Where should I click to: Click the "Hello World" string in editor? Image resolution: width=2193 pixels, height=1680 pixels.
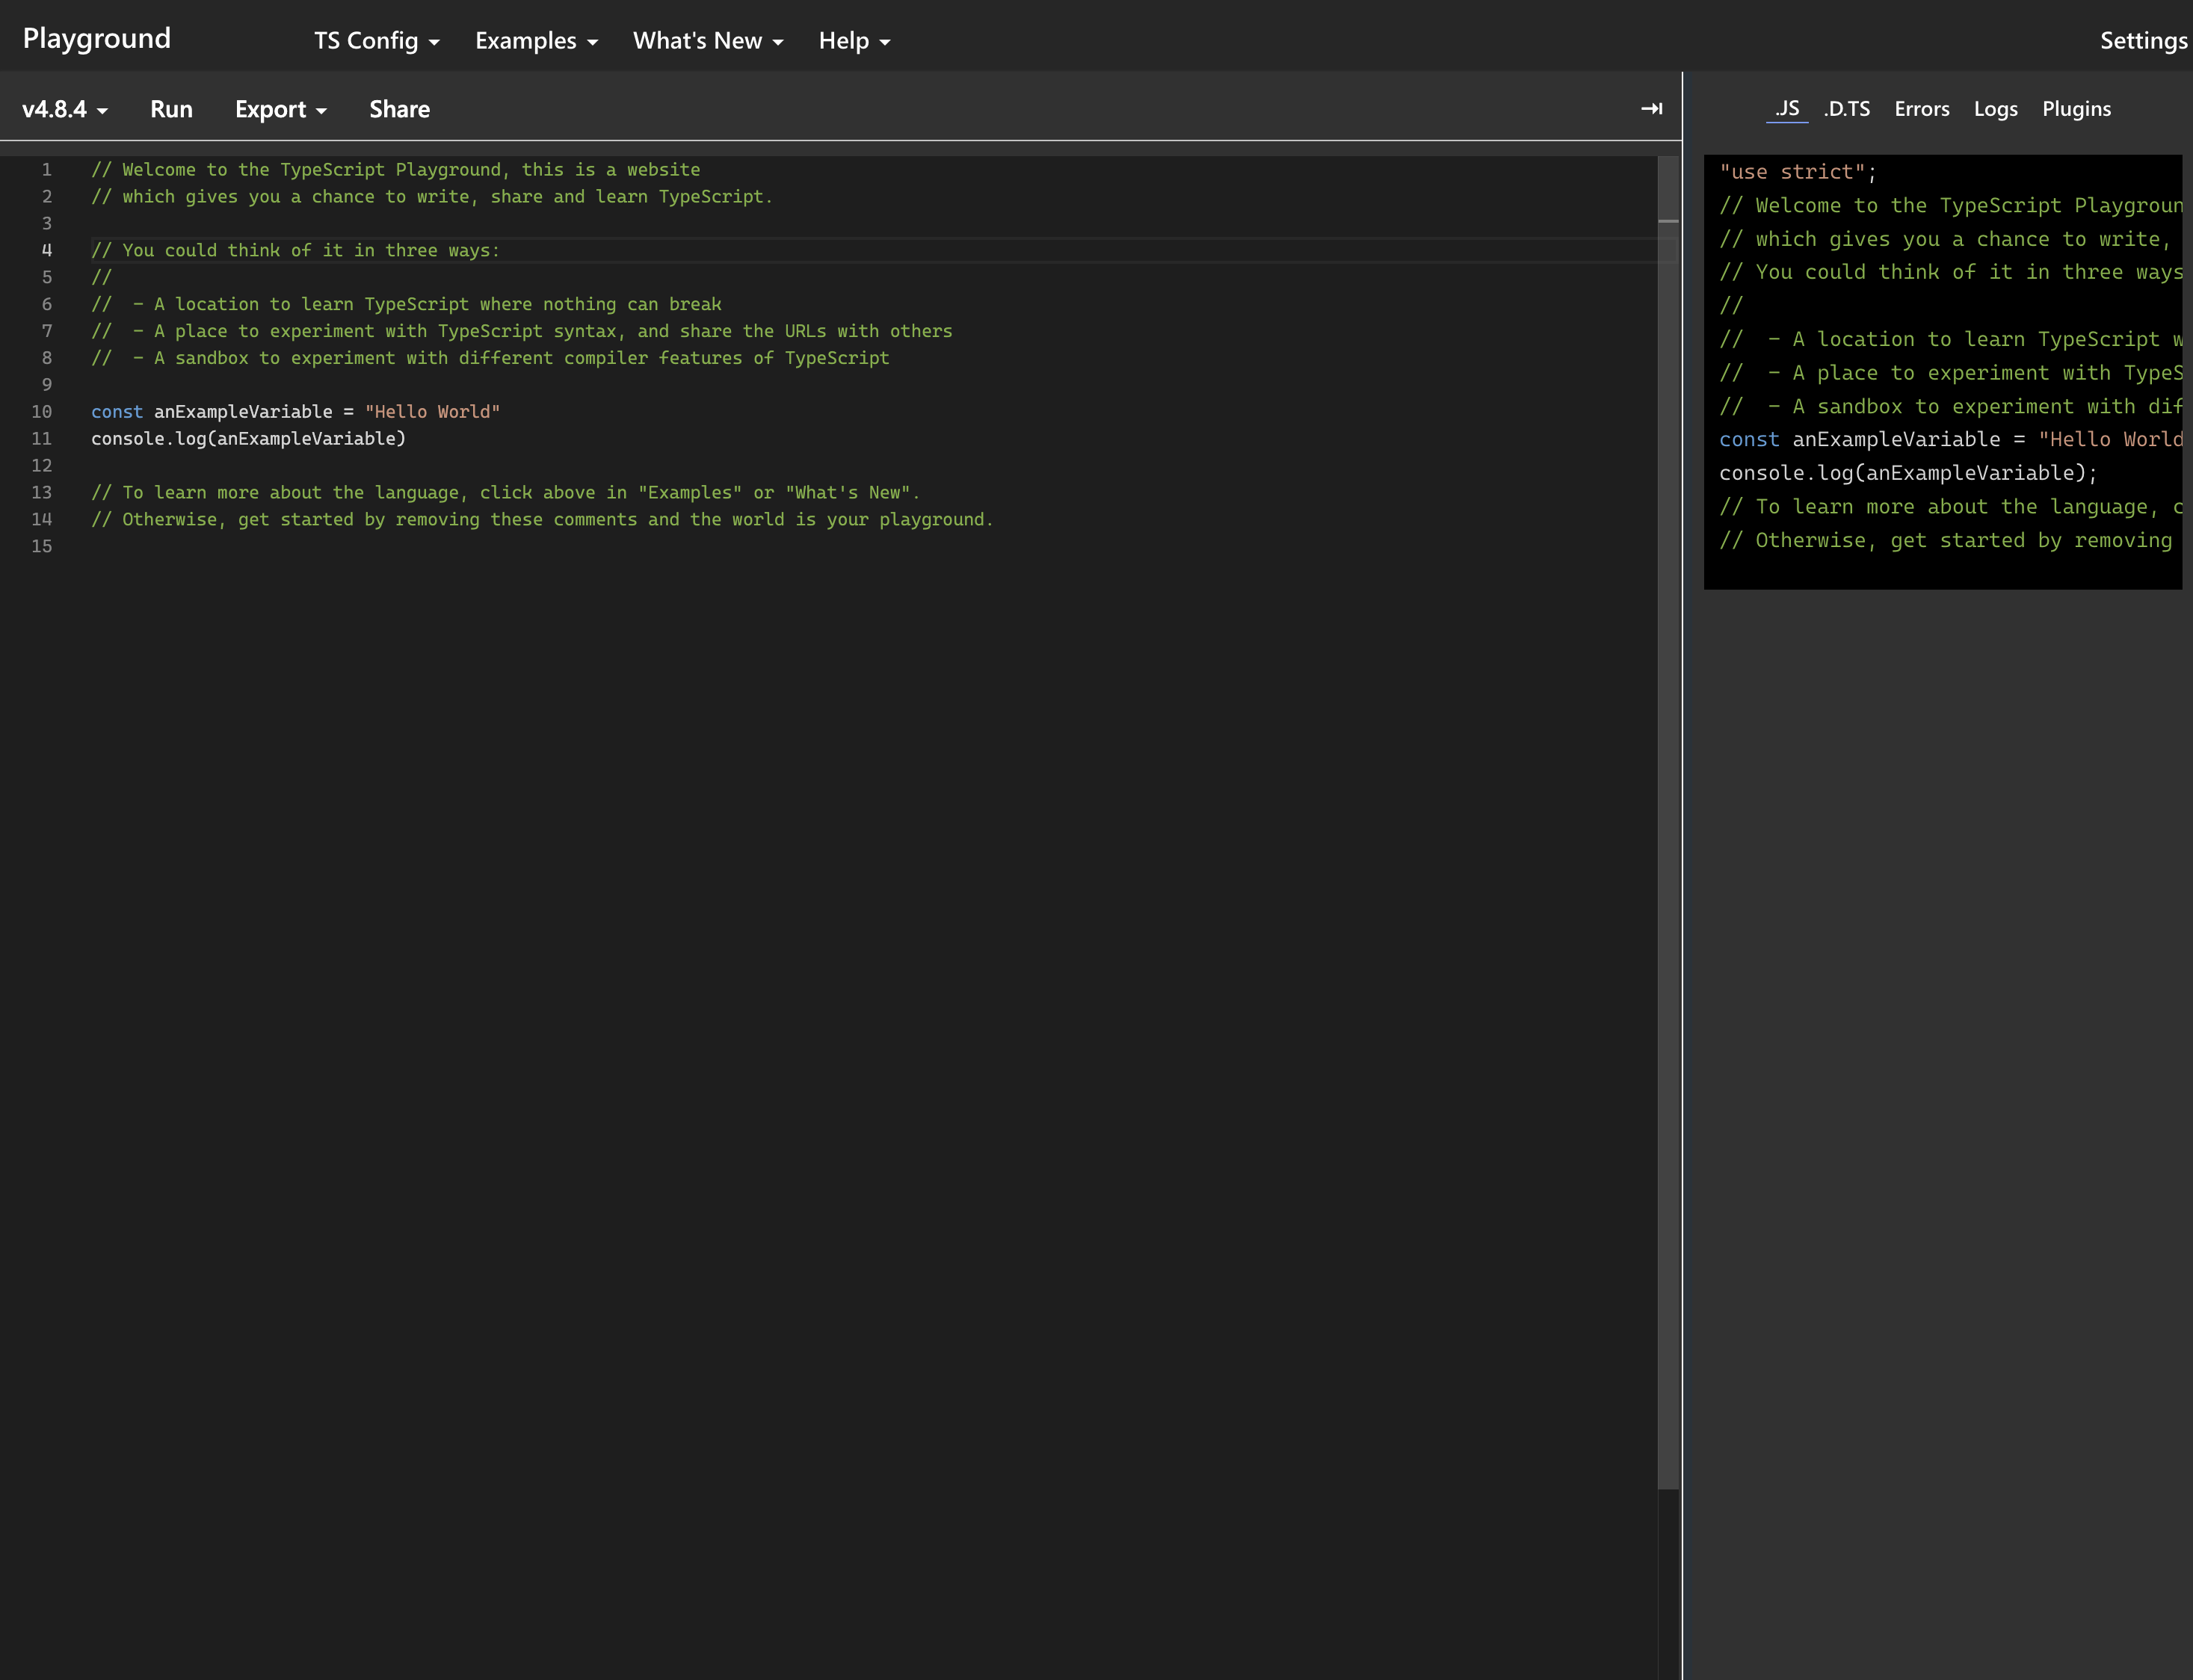(x=432, y=412)
